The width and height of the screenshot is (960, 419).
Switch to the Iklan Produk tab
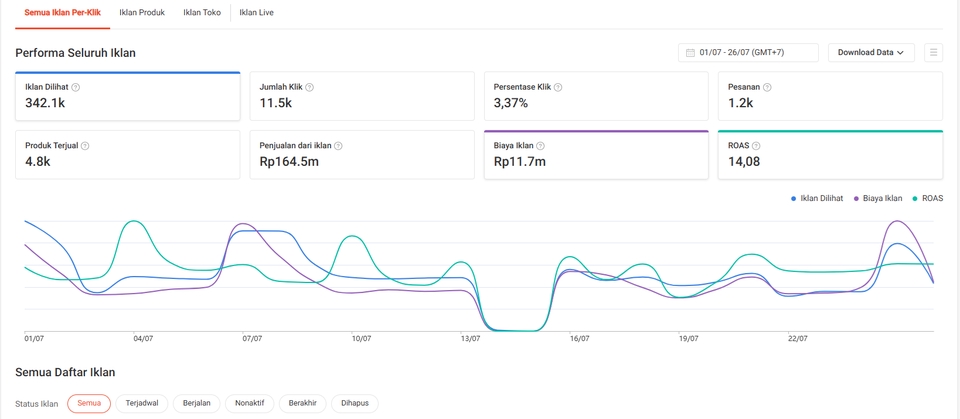coord(142,13)
